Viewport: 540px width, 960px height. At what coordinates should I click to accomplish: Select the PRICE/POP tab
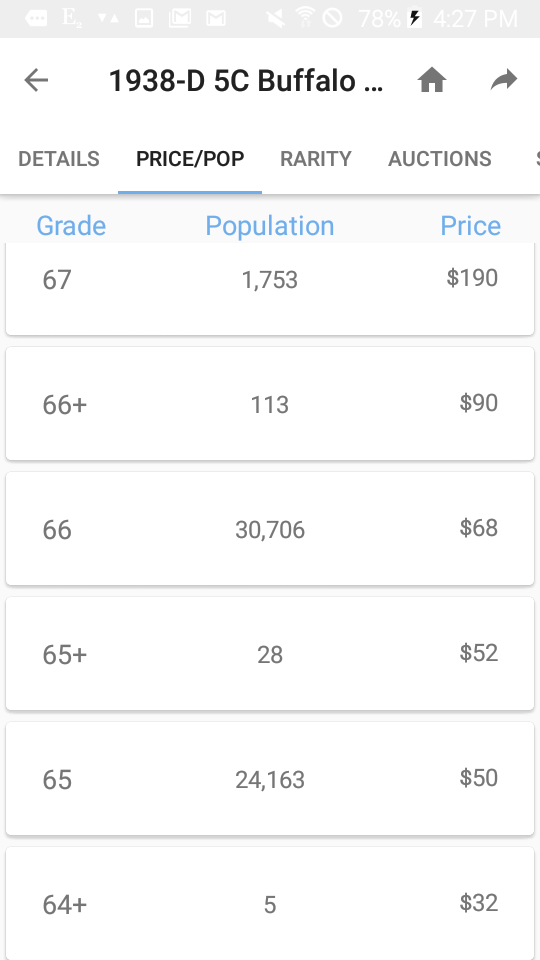[x=190, y=159]
